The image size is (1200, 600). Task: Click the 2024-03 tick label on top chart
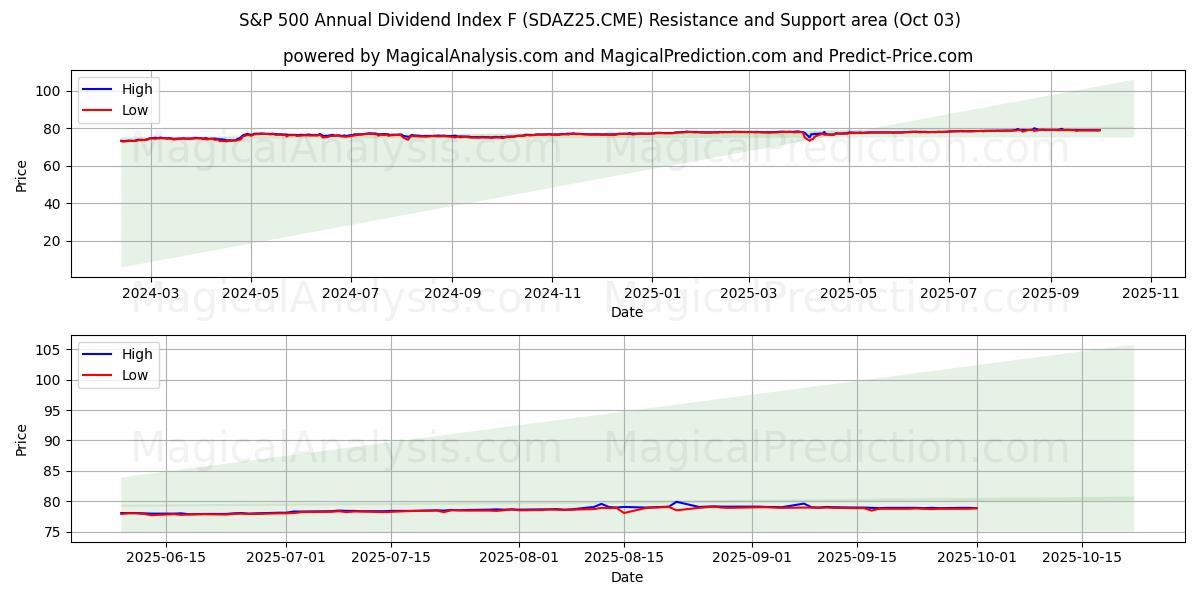(150, 294)
